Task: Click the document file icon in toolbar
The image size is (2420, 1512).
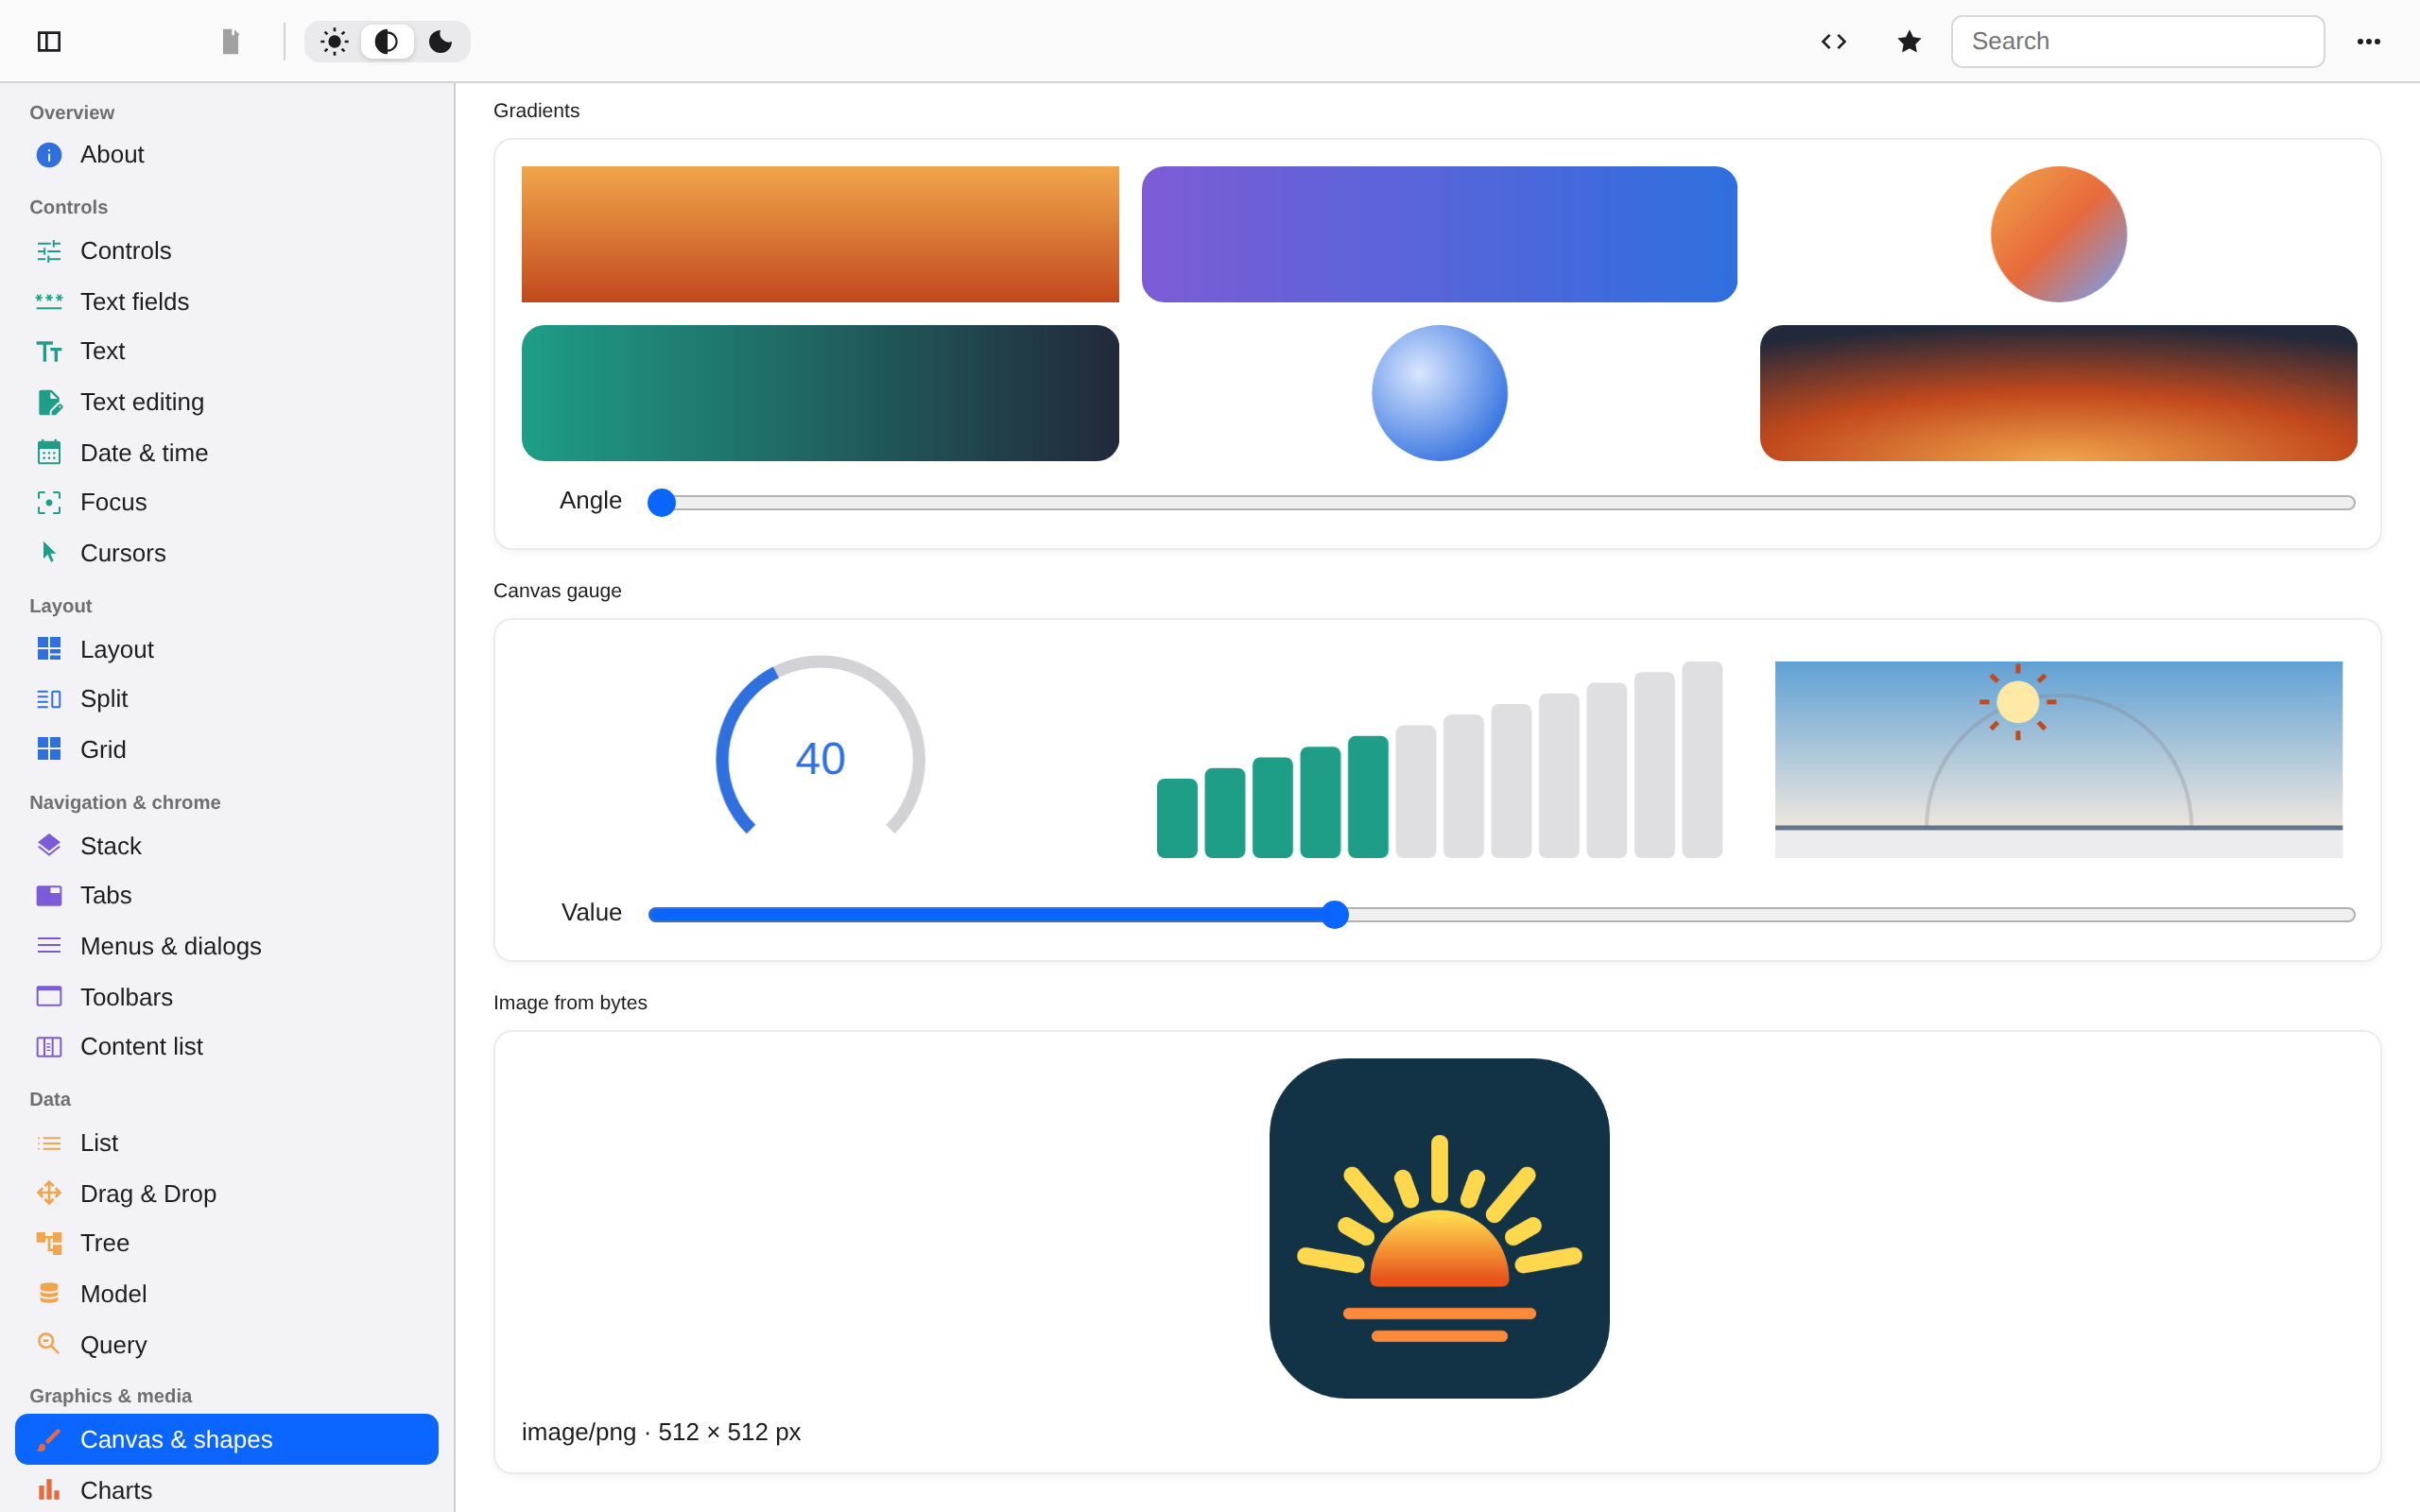Action: pos(231,41)
